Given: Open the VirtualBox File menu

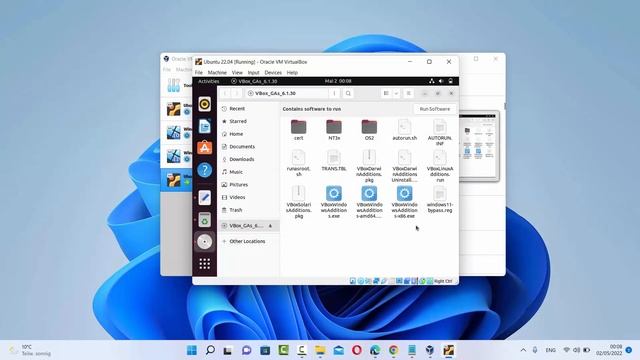Looking at the screenshot, I should [x=199, y=73].
